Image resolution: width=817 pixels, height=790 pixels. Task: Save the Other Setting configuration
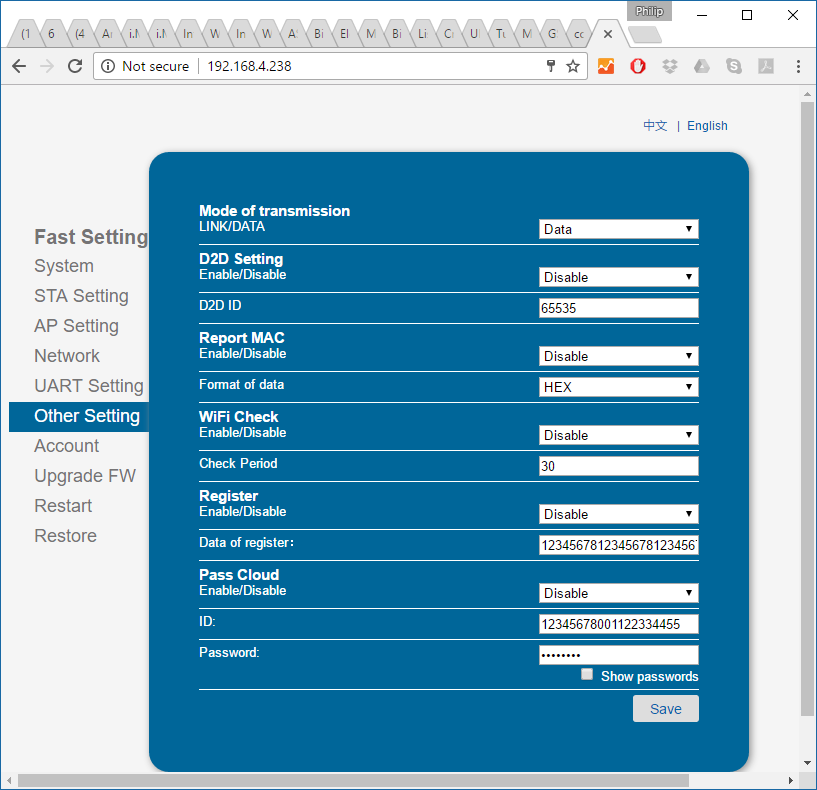point(665,708)
